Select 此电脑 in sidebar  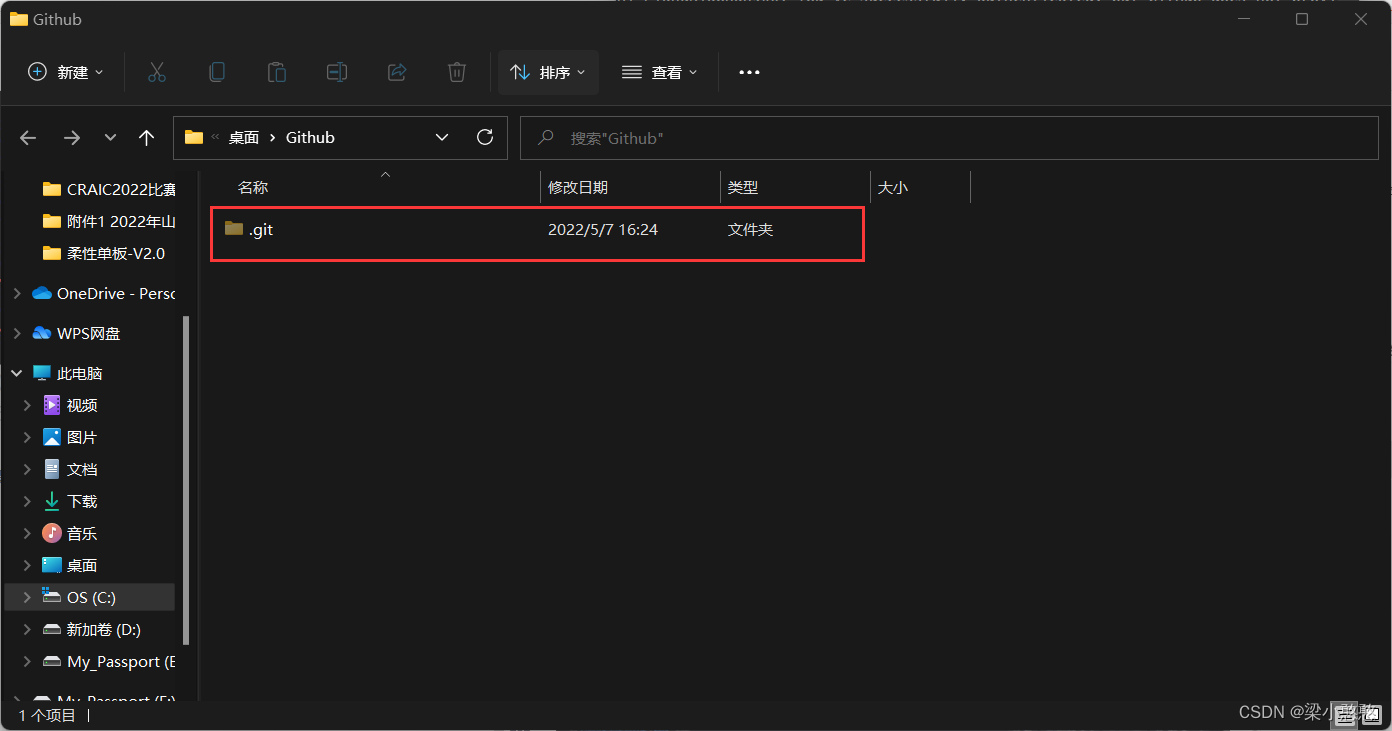click(67, 373)
